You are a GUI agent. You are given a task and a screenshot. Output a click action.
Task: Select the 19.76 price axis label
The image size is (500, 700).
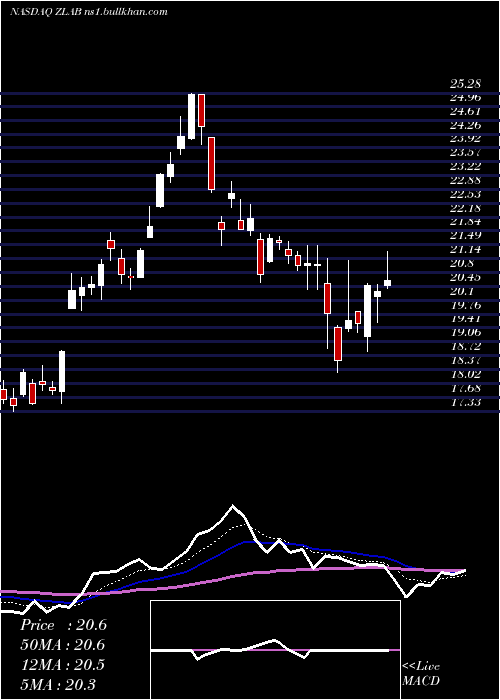pyautogui.click(x=464, y=305)
